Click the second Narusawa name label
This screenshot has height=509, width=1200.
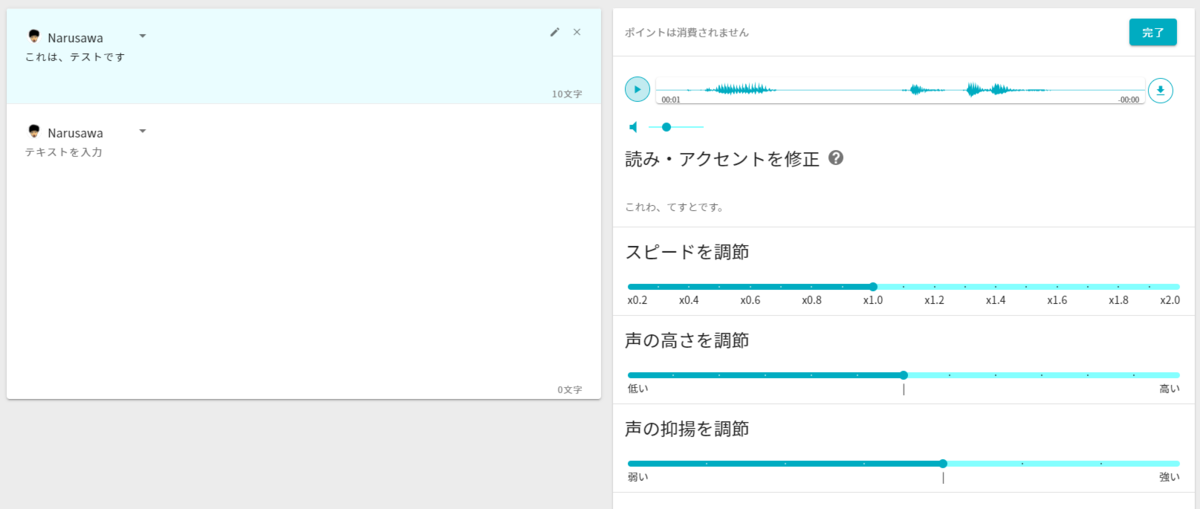pos(75,132)
